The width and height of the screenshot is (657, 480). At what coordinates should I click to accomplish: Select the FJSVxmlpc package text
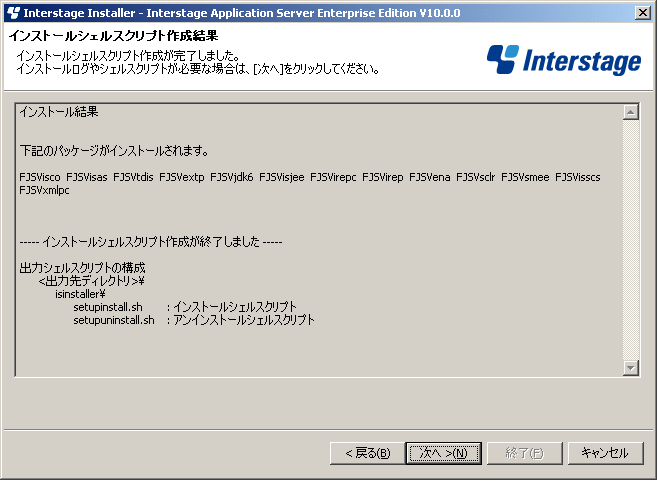[44, 190]
